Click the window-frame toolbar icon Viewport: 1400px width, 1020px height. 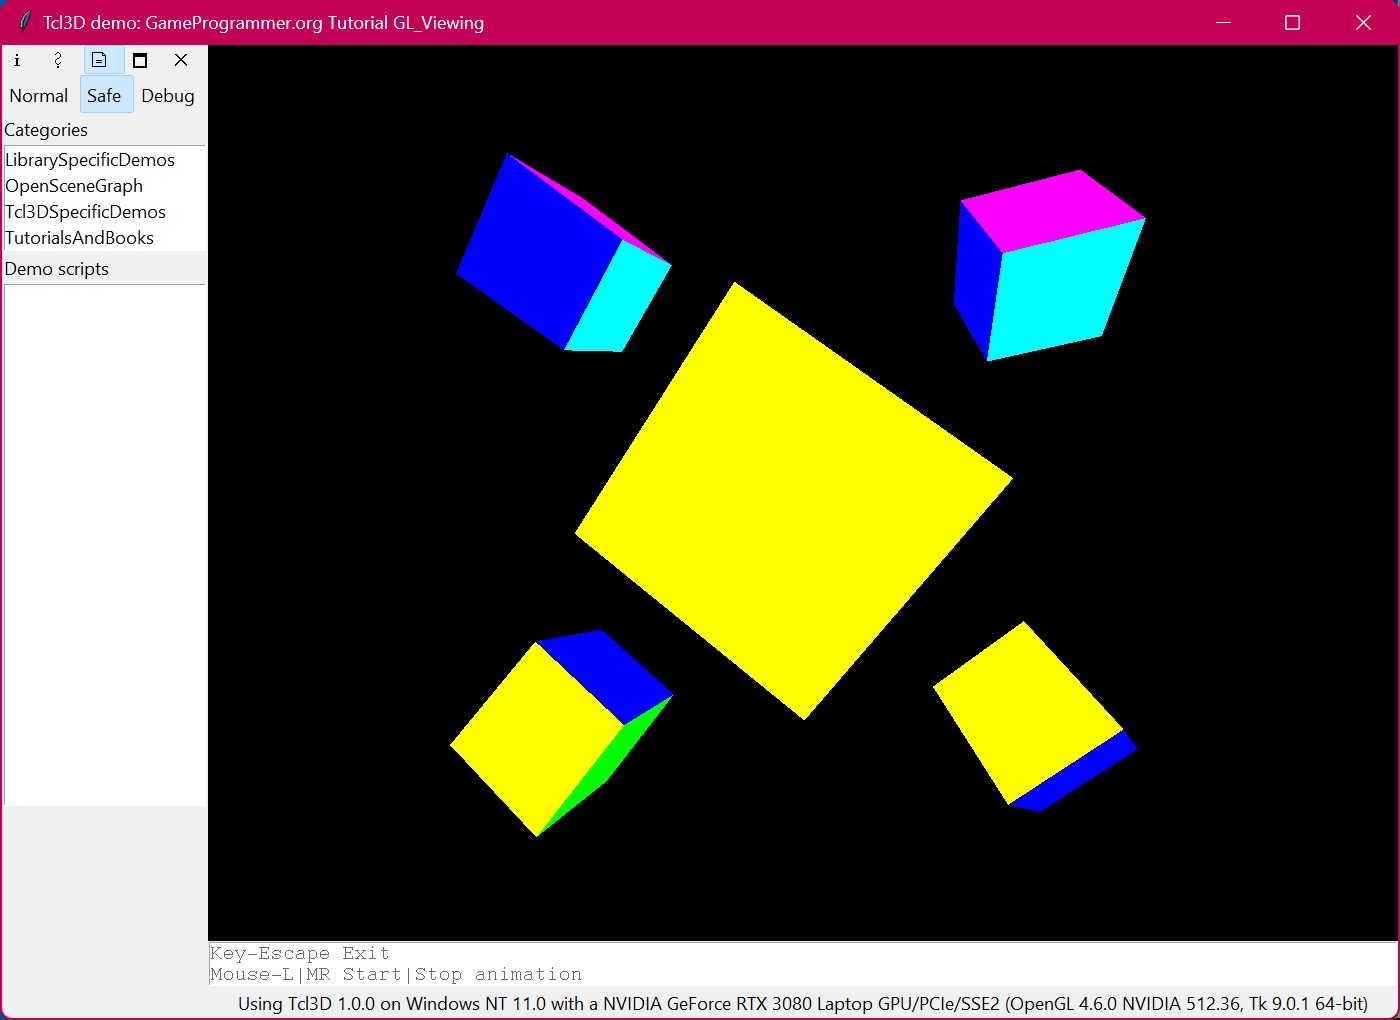tap(140, 60)
